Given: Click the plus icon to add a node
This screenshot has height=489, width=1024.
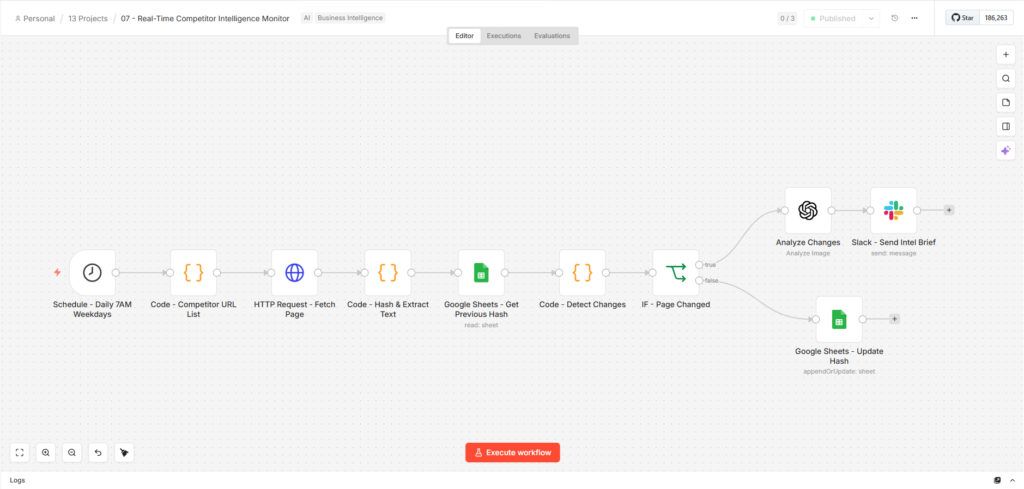Looking at the screenshot, I should coord(1006,55).
